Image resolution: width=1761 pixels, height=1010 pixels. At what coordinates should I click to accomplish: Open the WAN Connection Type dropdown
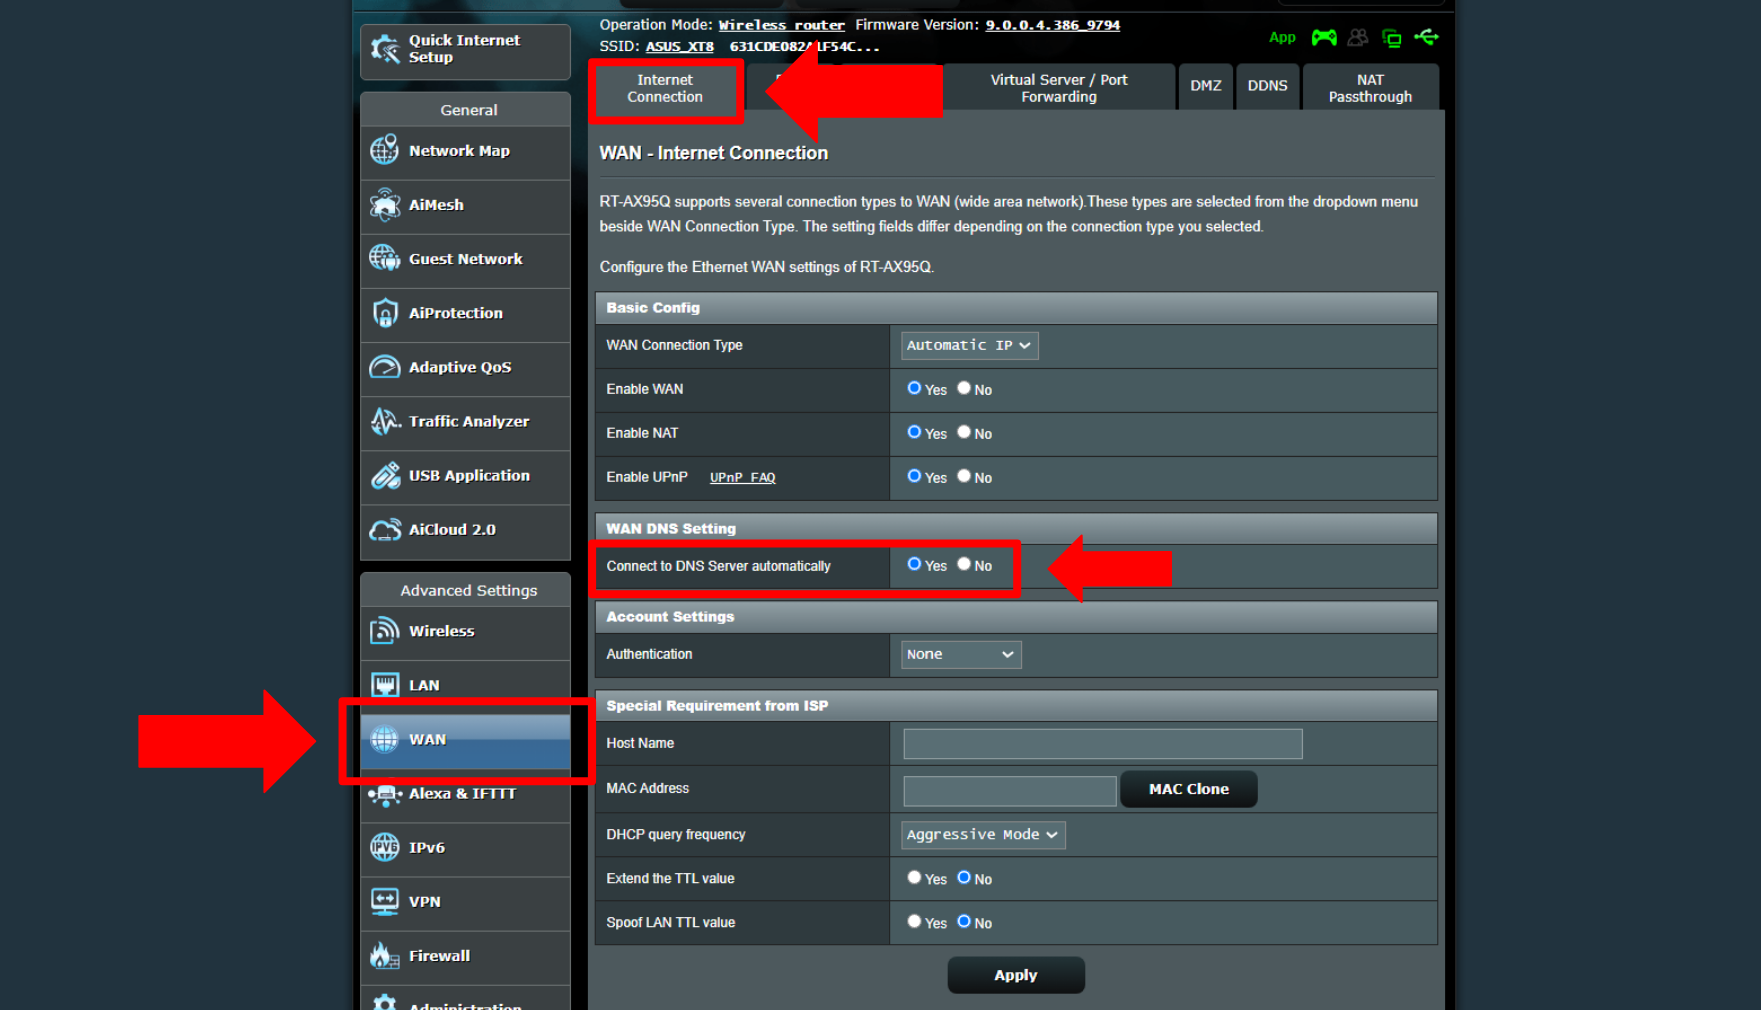point(969,345)
